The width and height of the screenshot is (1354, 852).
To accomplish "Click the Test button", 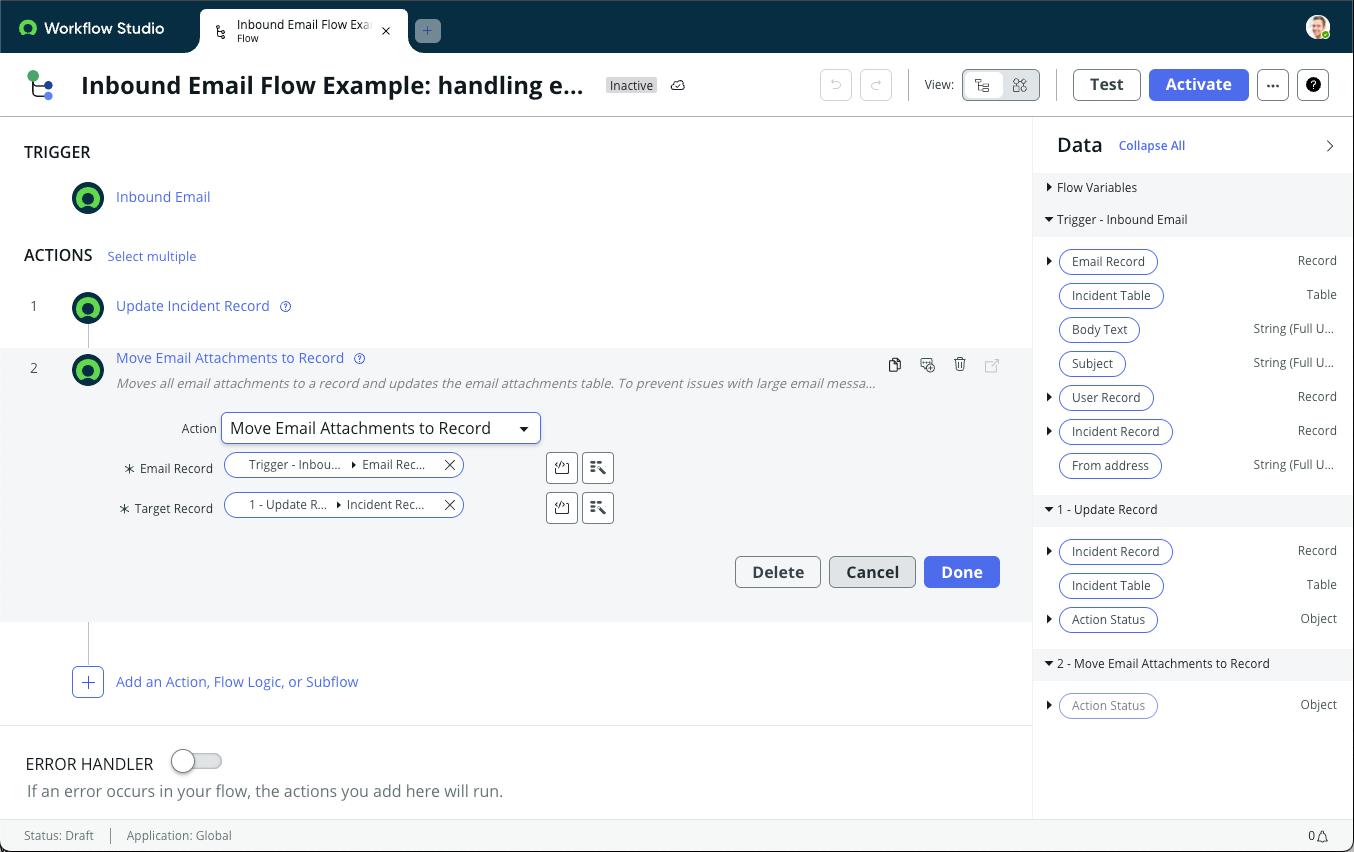I will pyautogui.click(x=1107, y=85).
